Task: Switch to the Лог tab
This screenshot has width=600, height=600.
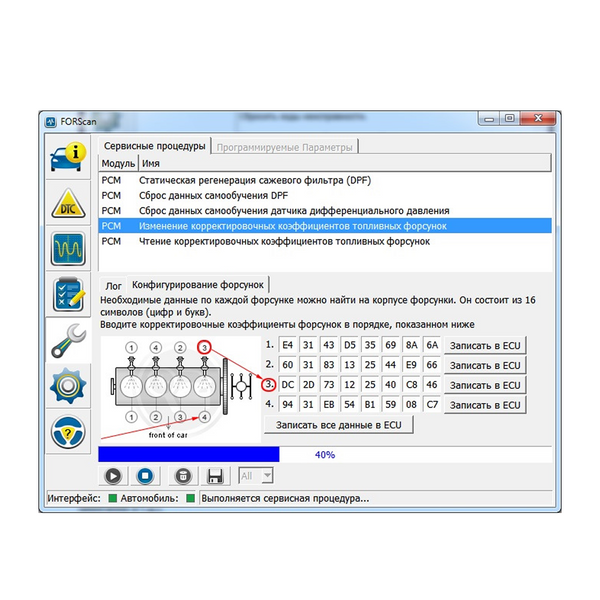Action: (x=113, y=286)
